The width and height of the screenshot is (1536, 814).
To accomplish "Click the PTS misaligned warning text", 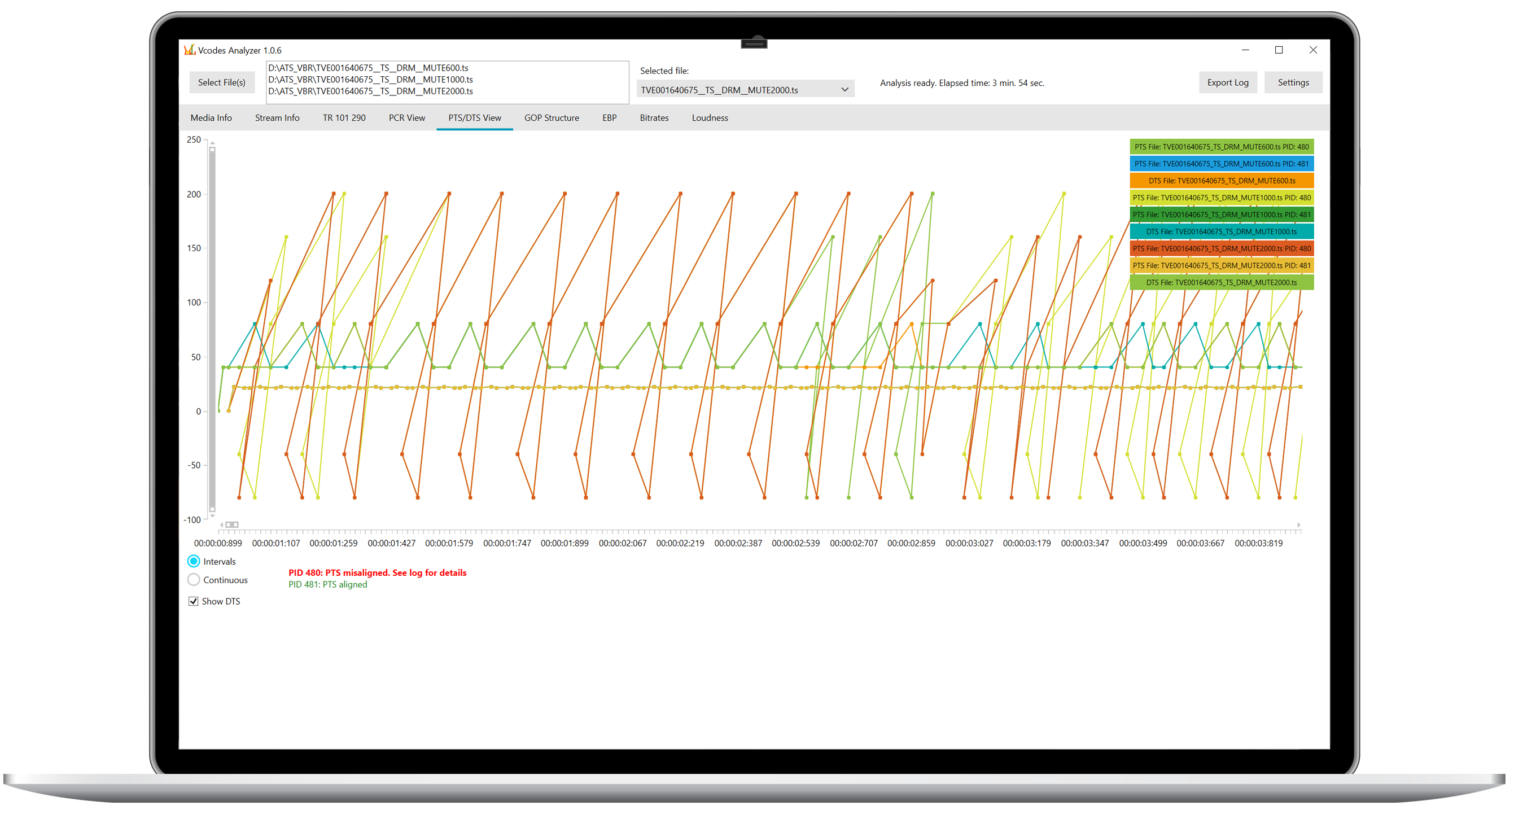I will click(x=378, y=572).
